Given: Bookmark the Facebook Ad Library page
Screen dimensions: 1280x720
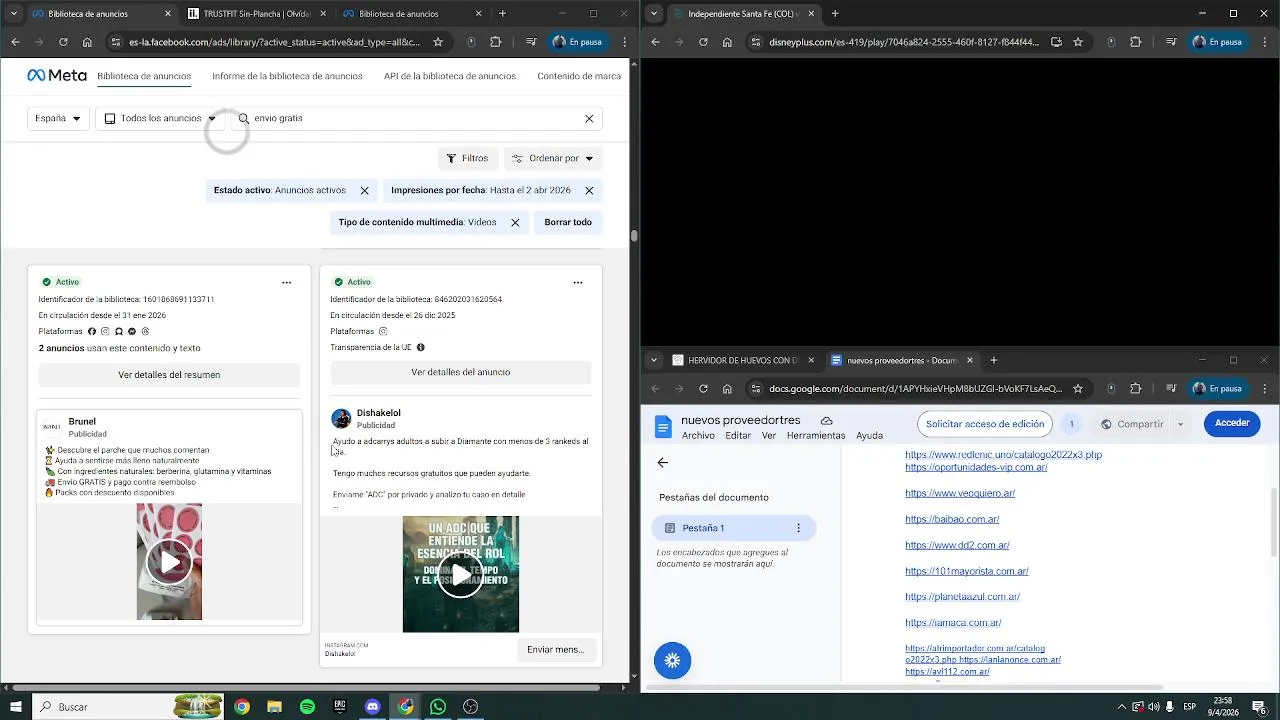Looking at the screenshot, I should click(437, 42).
